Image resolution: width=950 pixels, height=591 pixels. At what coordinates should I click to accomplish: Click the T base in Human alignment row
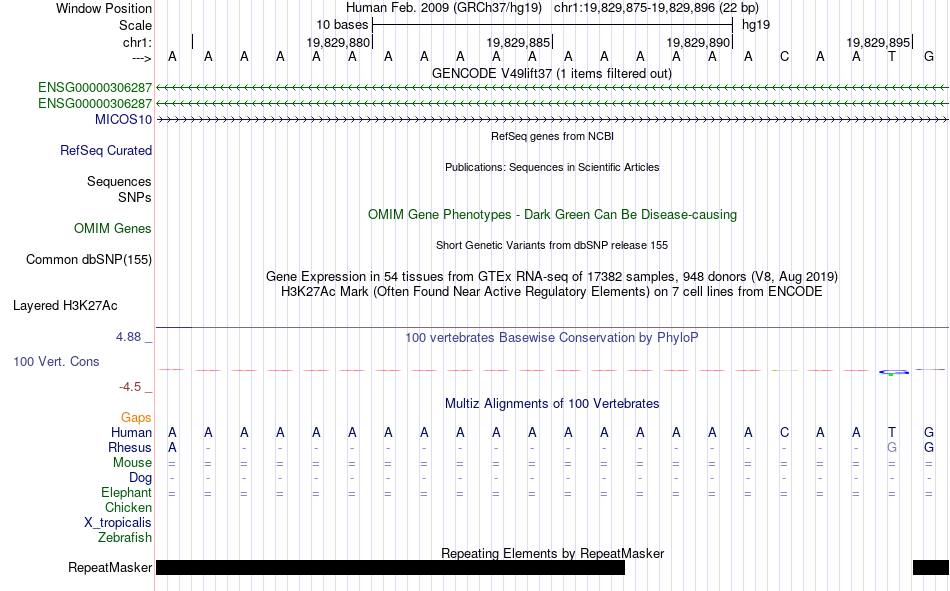pos(892,432)
